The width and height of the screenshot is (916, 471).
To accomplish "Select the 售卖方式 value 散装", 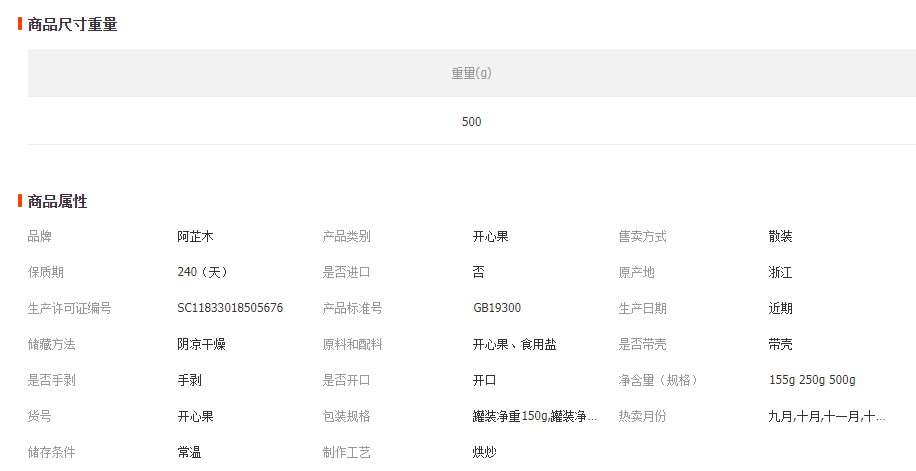I will 780,237.
